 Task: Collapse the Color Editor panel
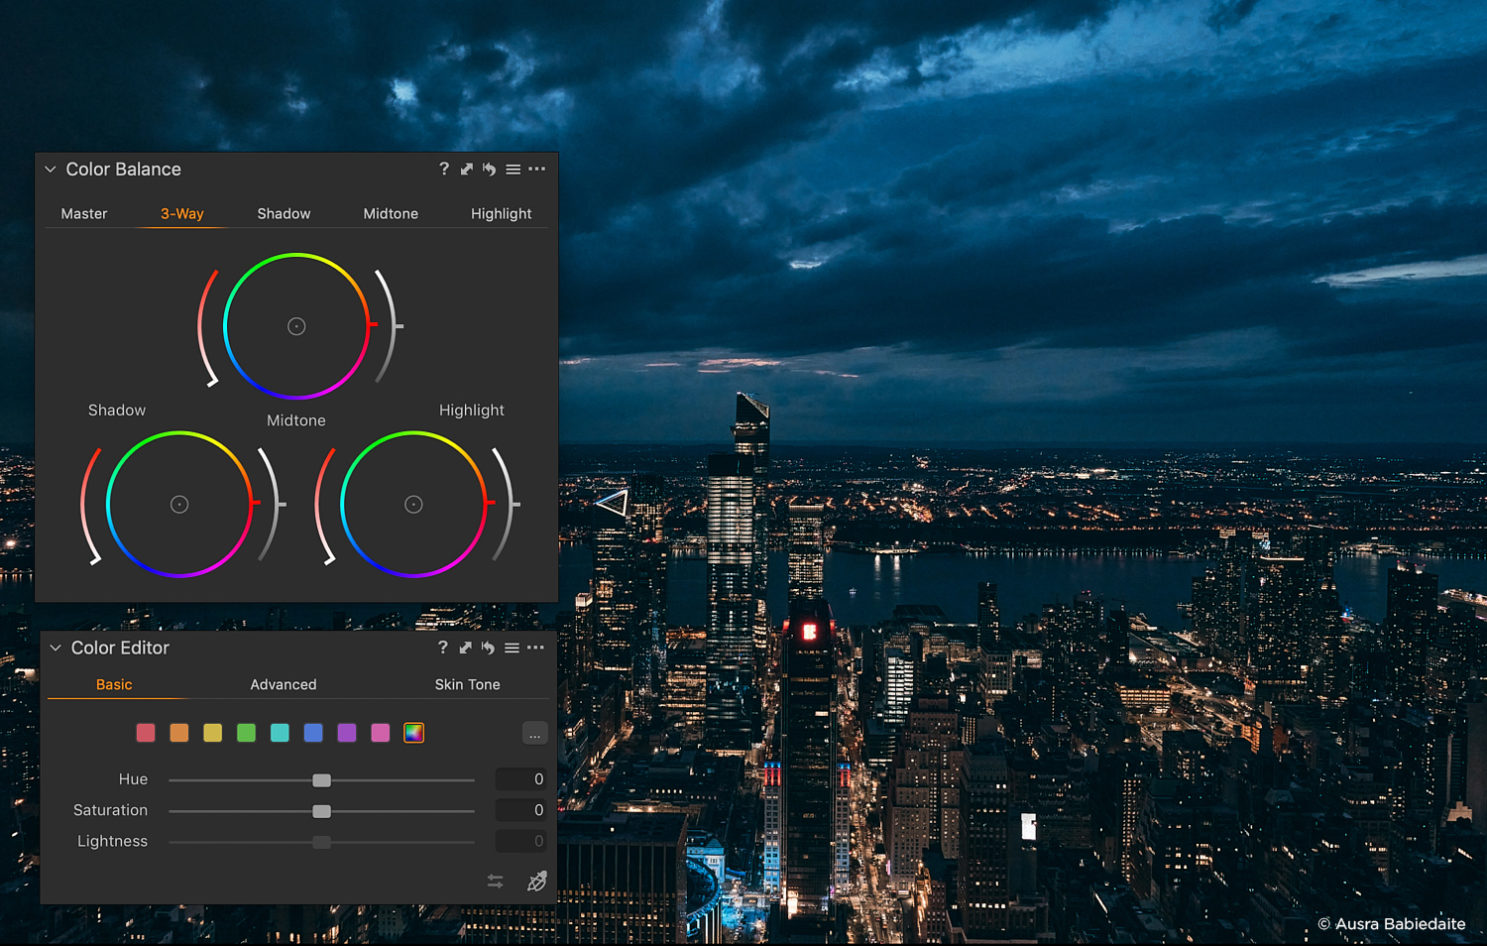click(x=56, y=648)
